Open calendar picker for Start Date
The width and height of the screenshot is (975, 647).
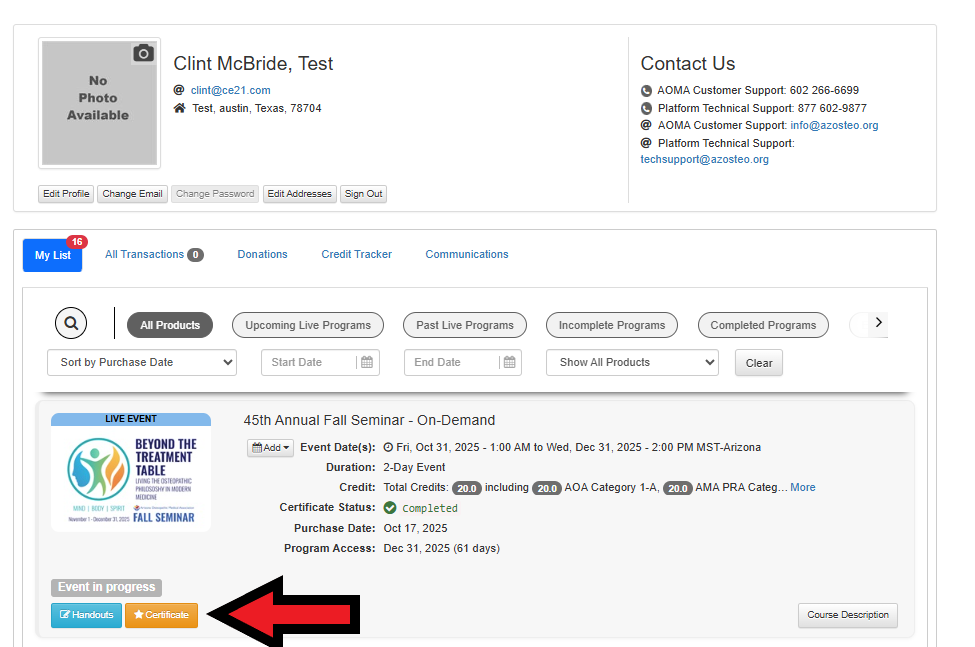click(x=367, y=362)
